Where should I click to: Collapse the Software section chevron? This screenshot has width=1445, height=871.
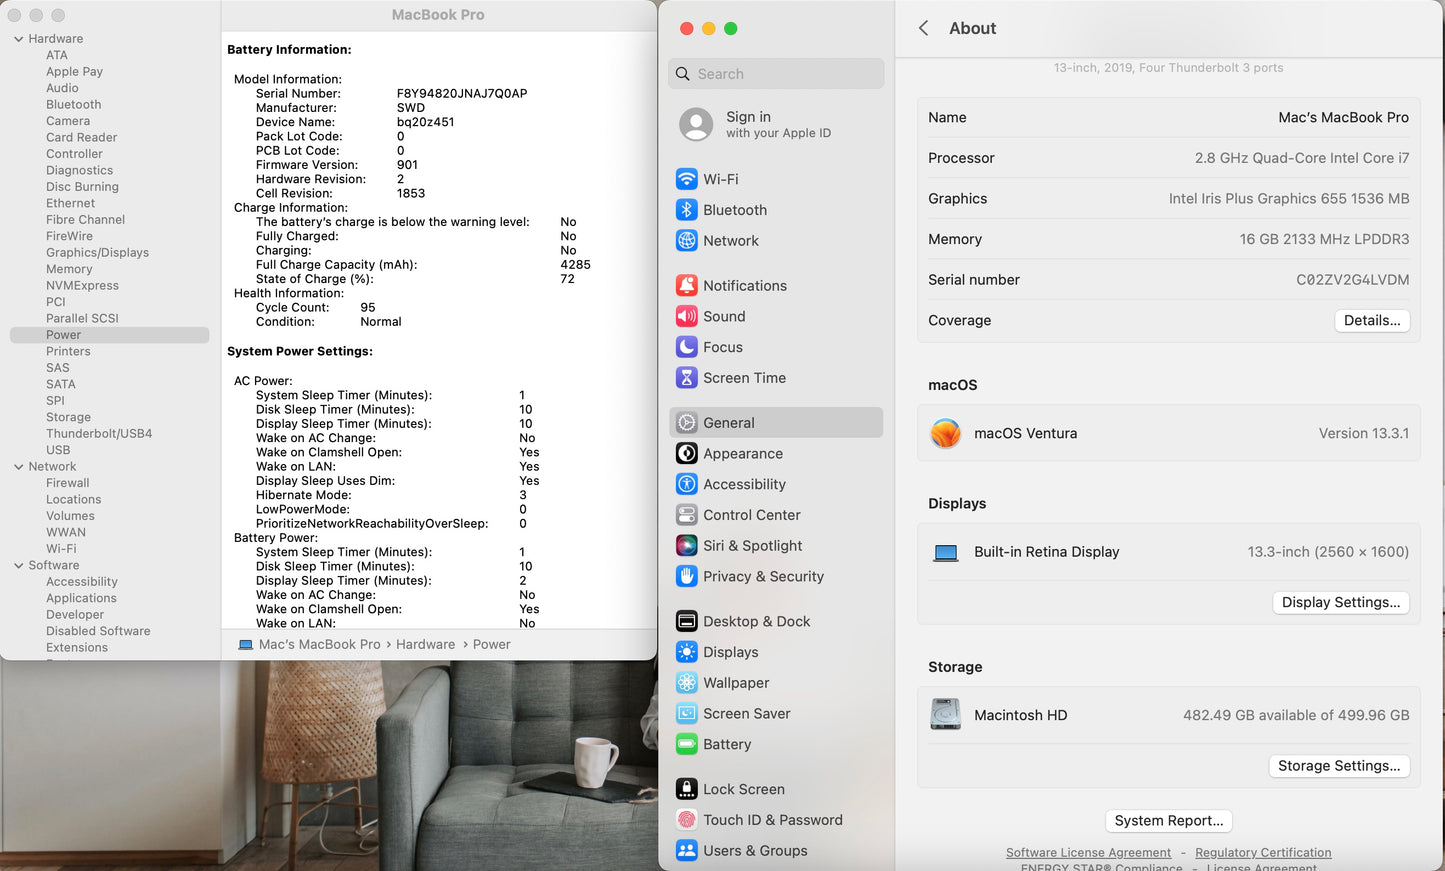17,565
